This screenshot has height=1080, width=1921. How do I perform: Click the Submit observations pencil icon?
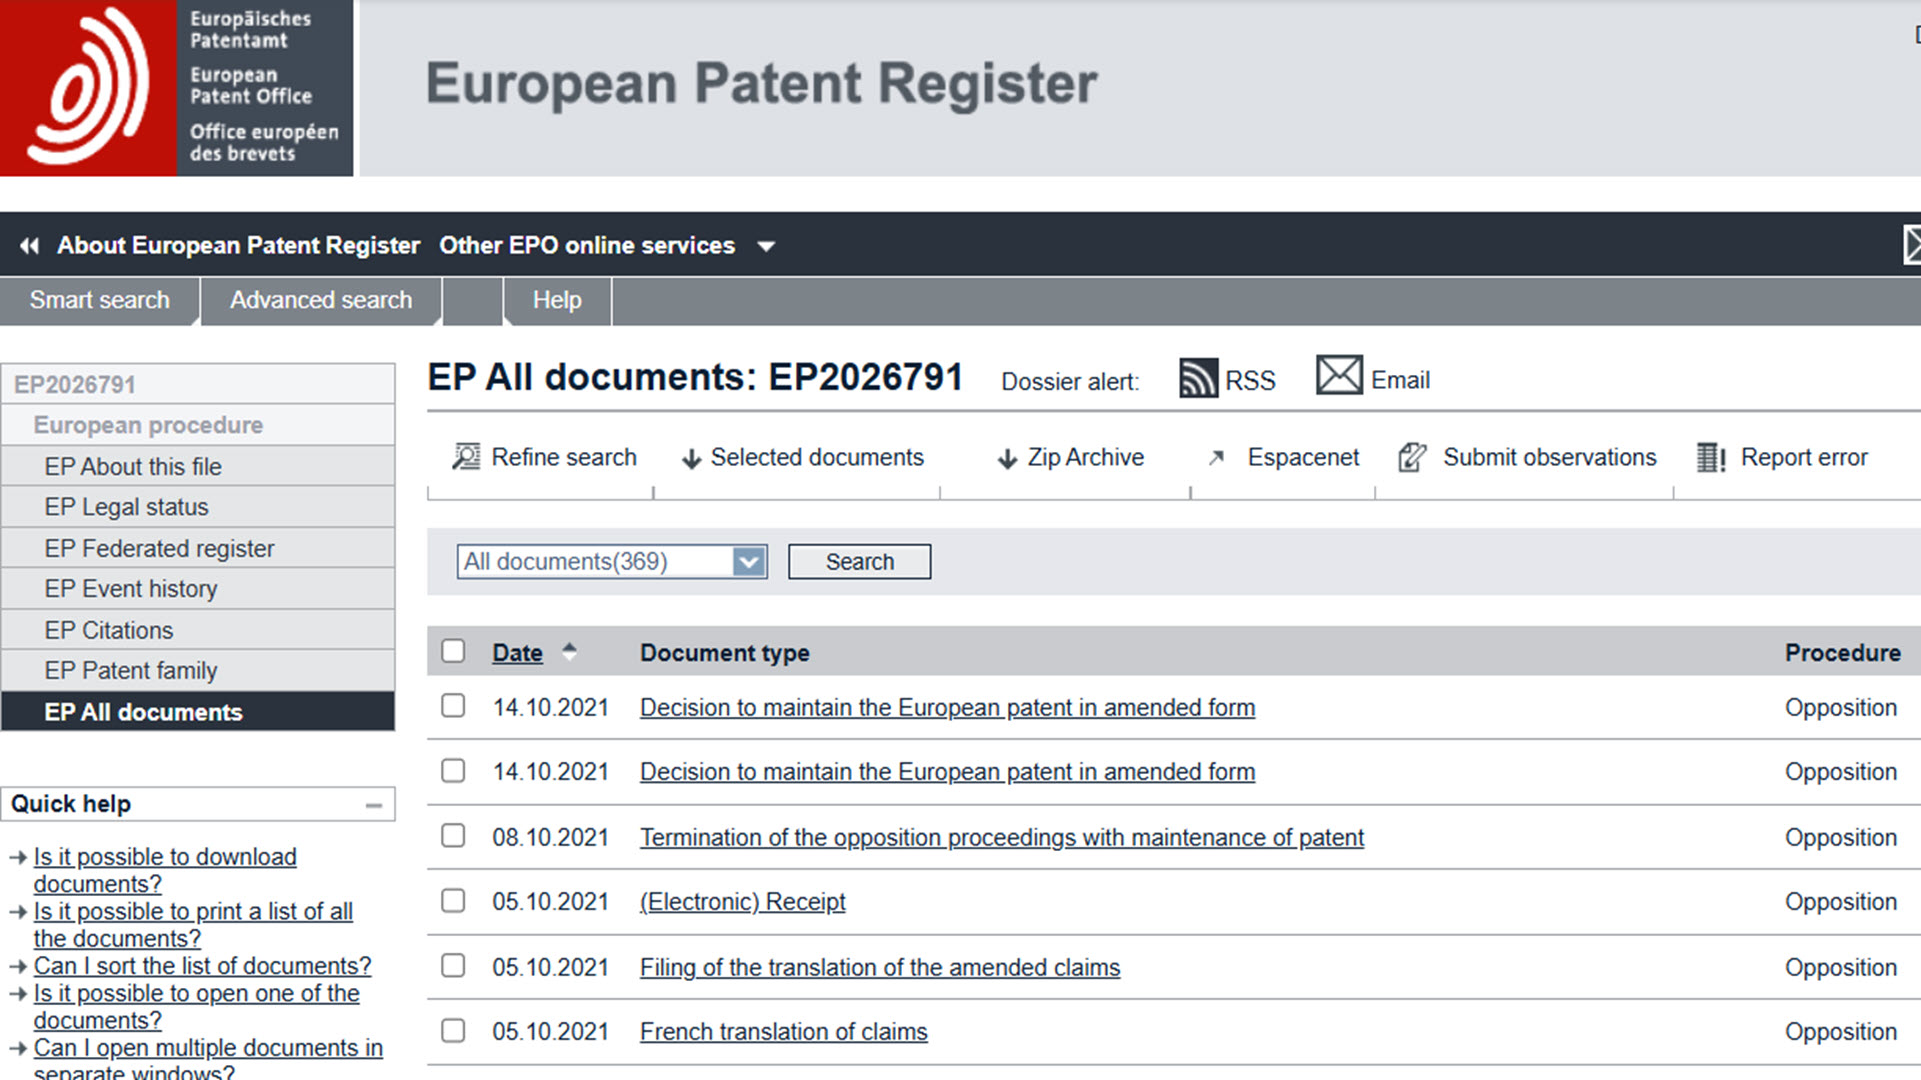1412,458
